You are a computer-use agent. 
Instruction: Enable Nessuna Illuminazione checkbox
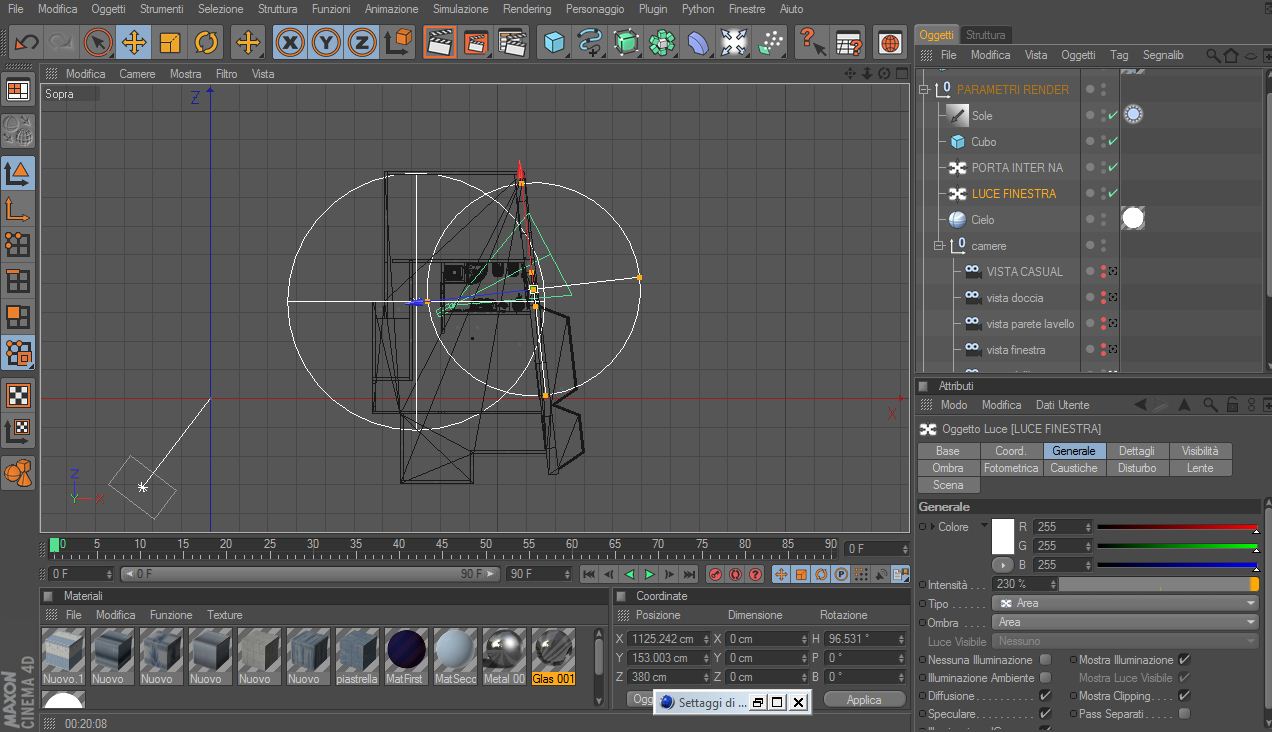[1045, 660]
